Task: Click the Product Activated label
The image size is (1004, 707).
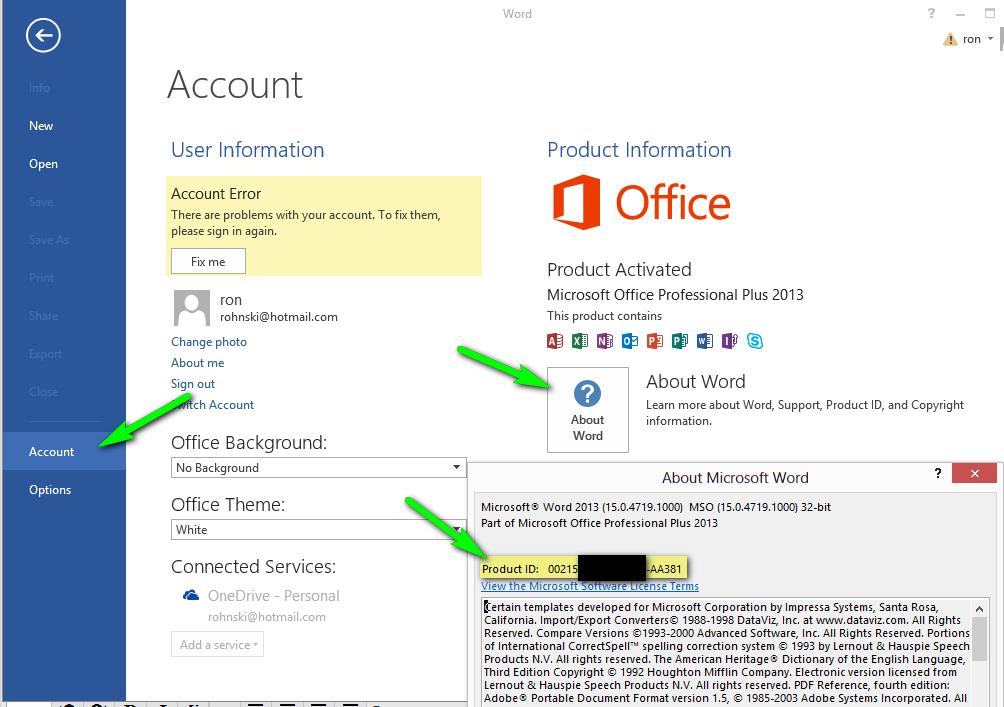Action: point(619,270)
